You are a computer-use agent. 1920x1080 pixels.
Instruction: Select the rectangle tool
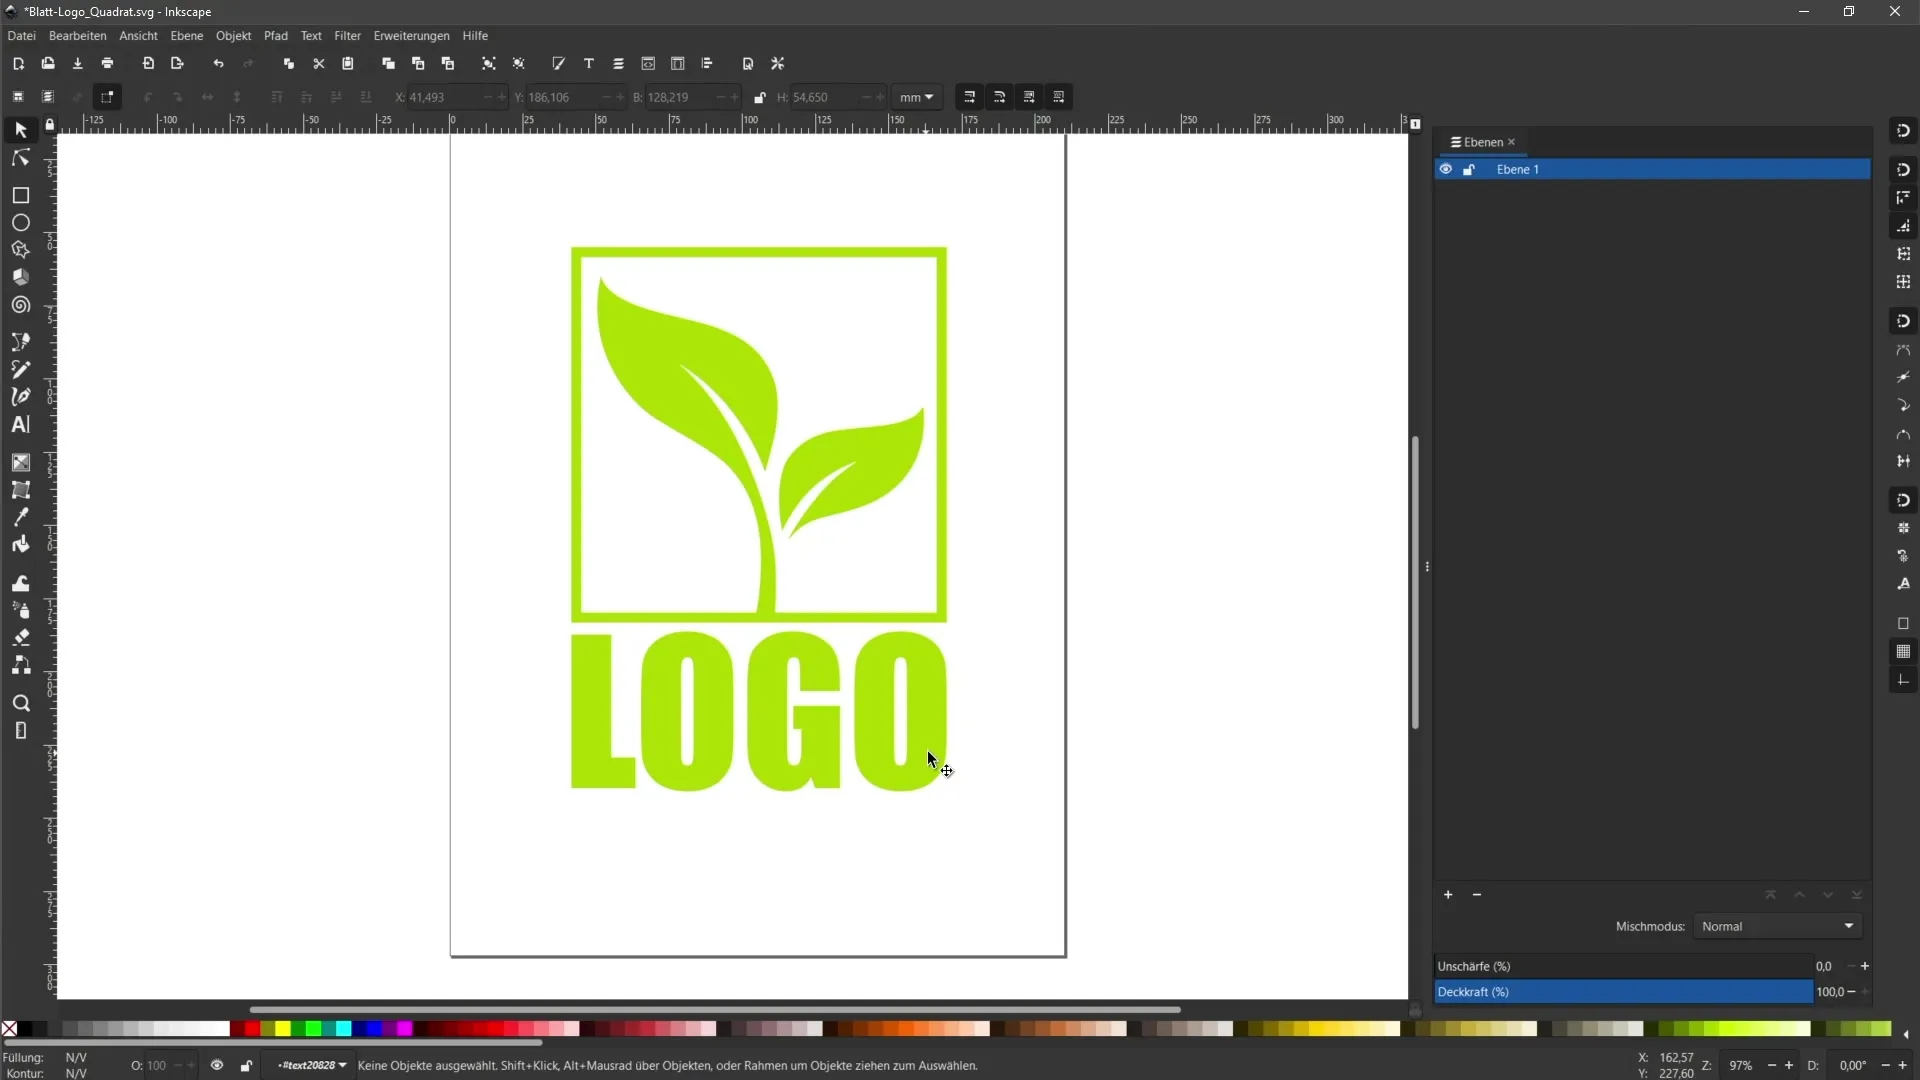[20, 195]
